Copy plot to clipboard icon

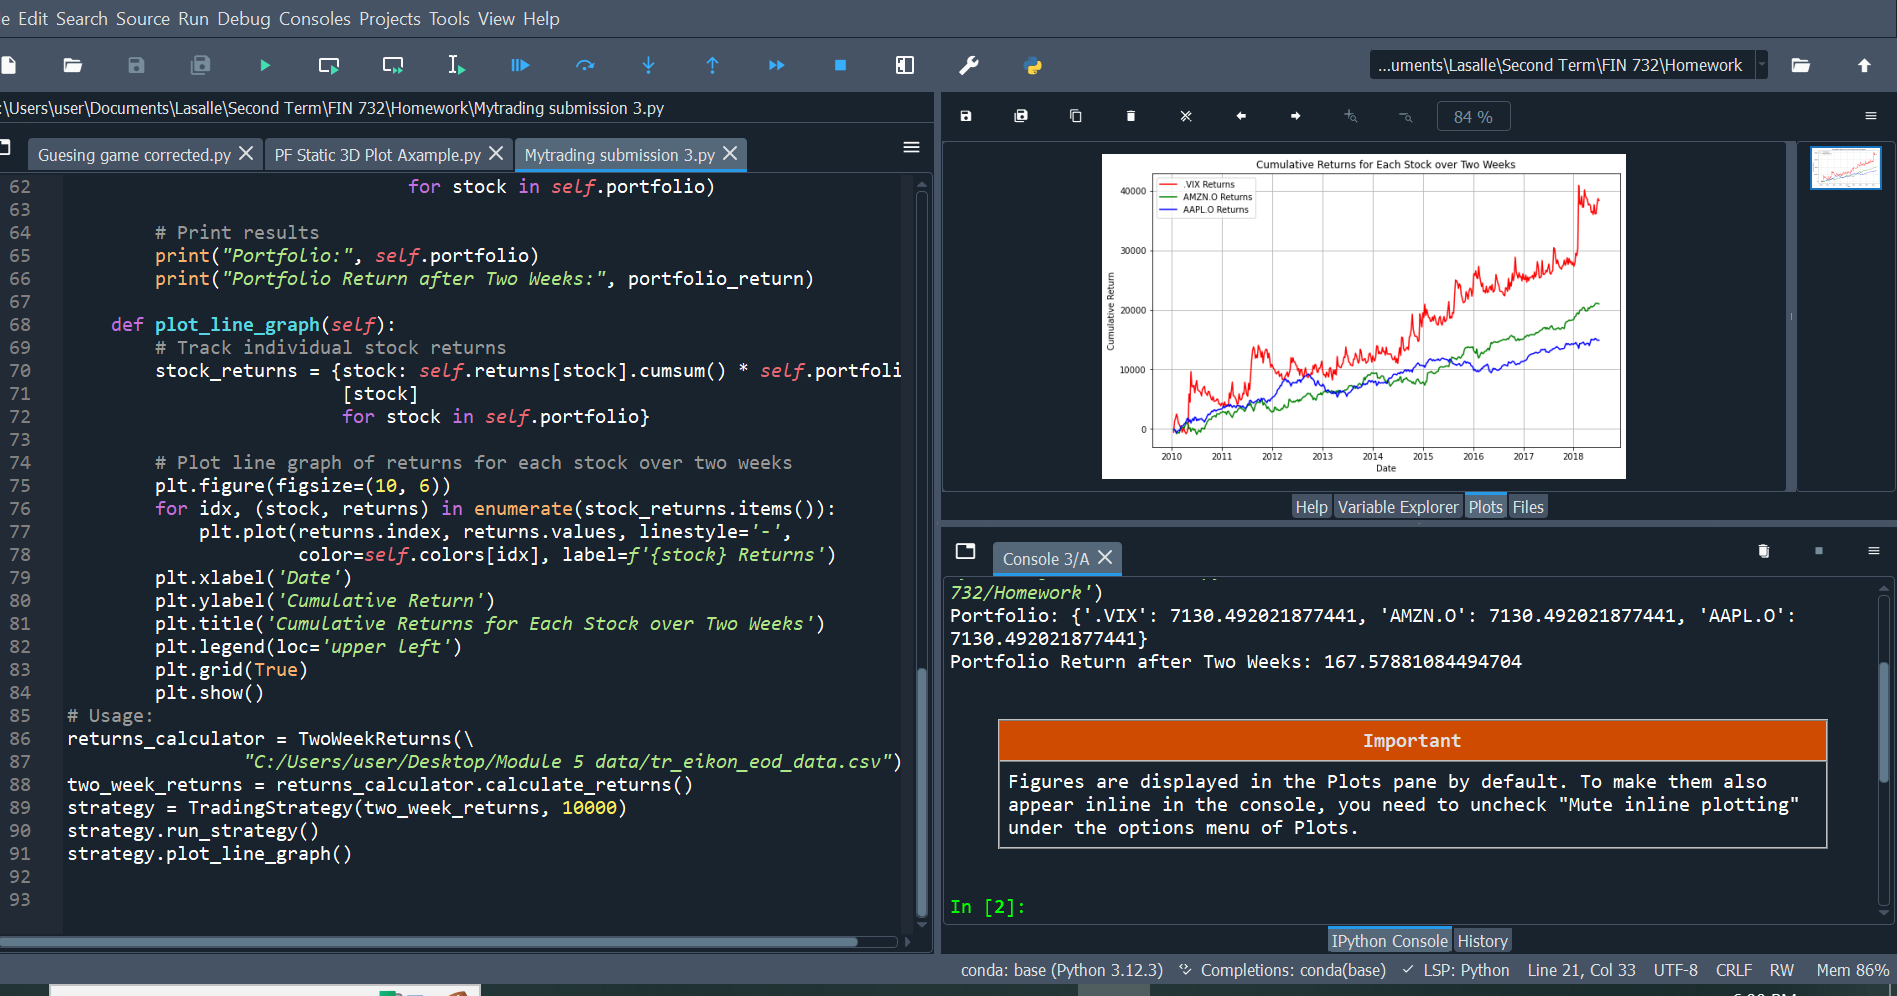click(x=1076, y=116)
